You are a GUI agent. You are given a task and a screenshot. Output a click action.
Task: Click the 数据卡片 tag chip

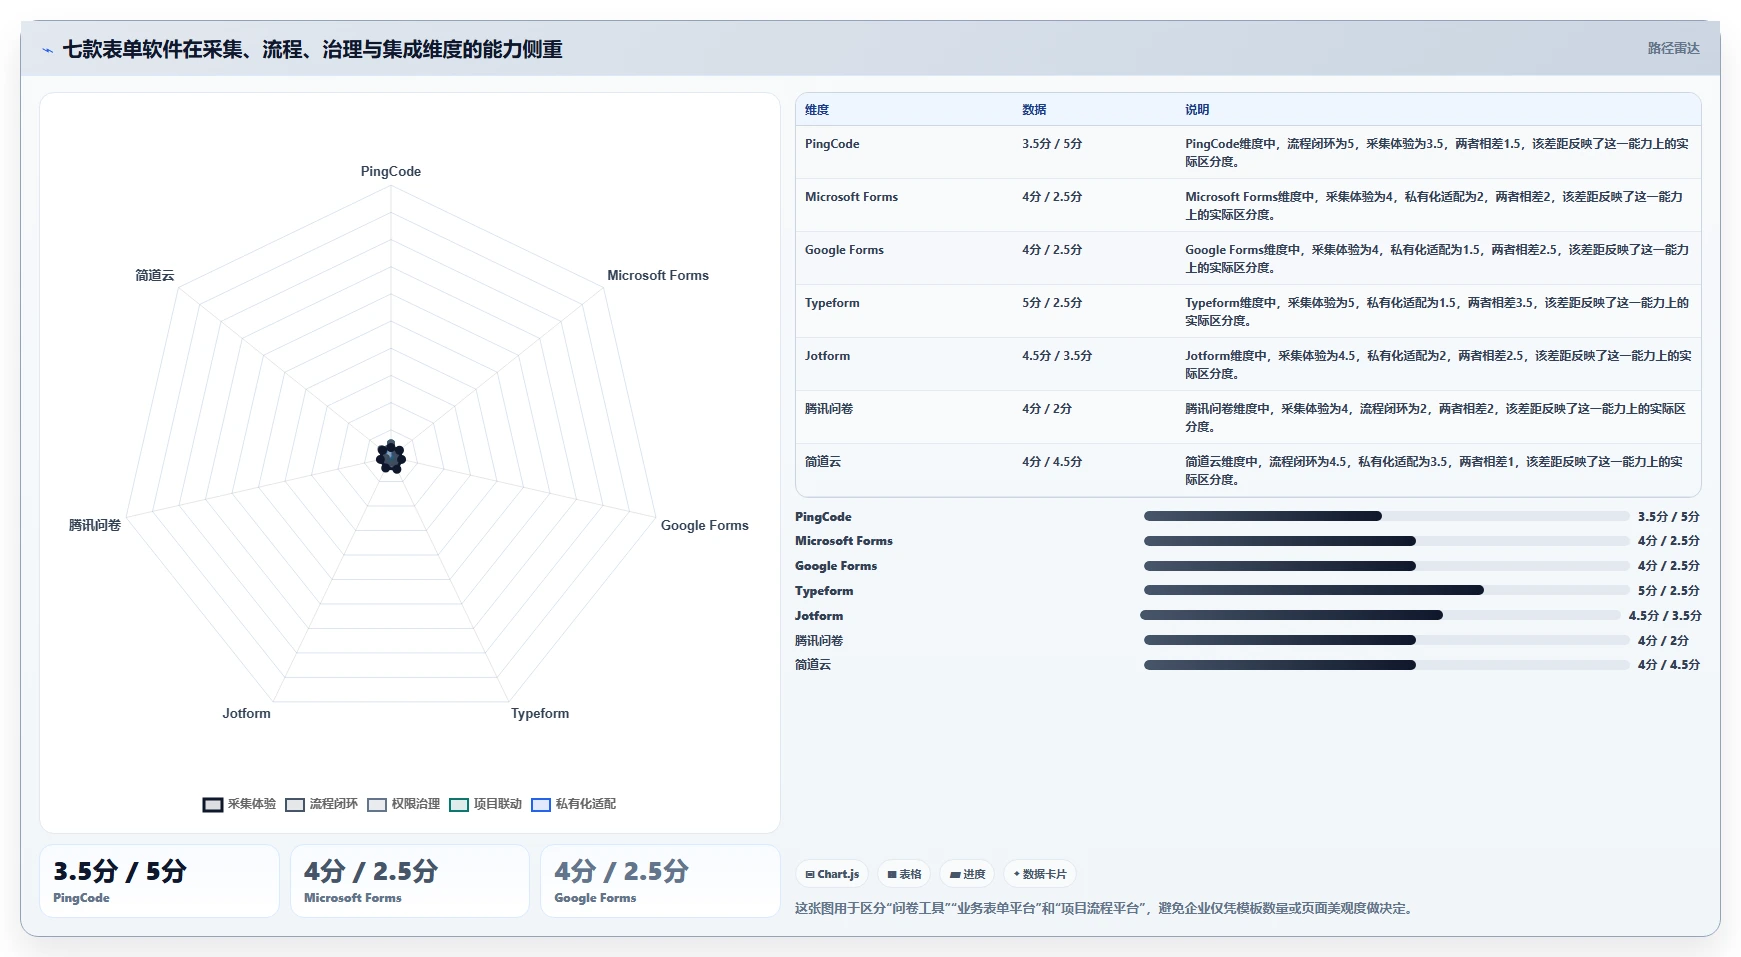tap(1040, 874)
